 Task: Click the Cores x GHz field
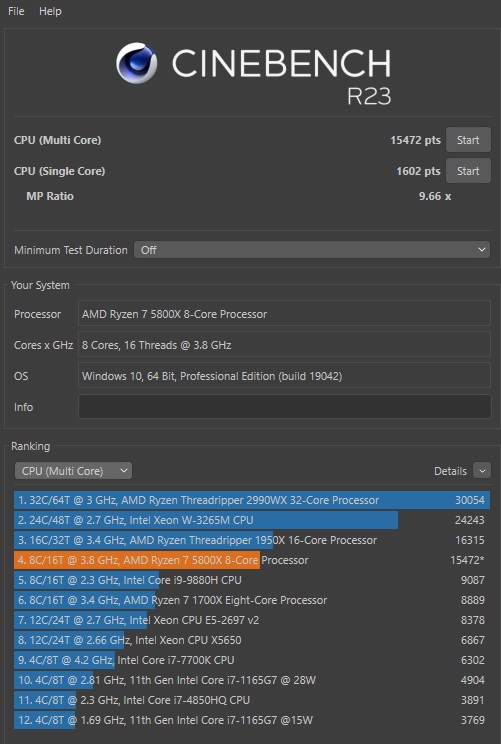click(285, 345)
